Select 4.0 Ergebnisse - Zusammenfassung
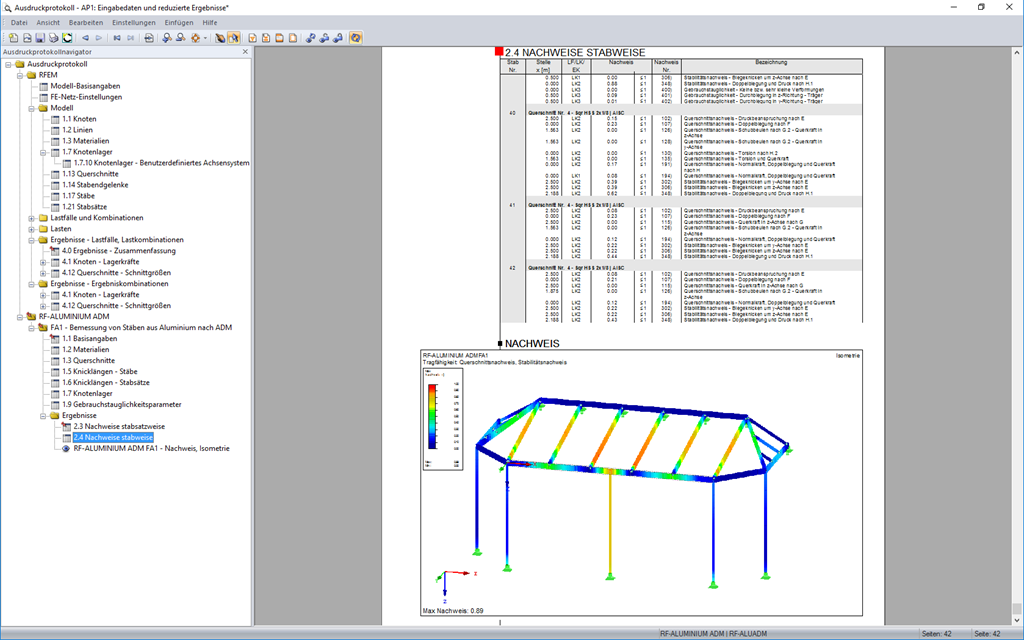Viewport: 1024px width, 640px height. click(x=119, y=251)
